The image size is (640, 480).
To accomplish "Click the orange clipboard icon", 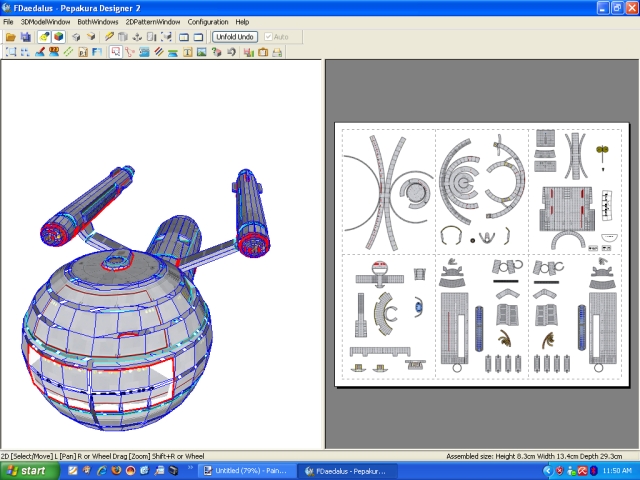I will (x=263, y=52).
